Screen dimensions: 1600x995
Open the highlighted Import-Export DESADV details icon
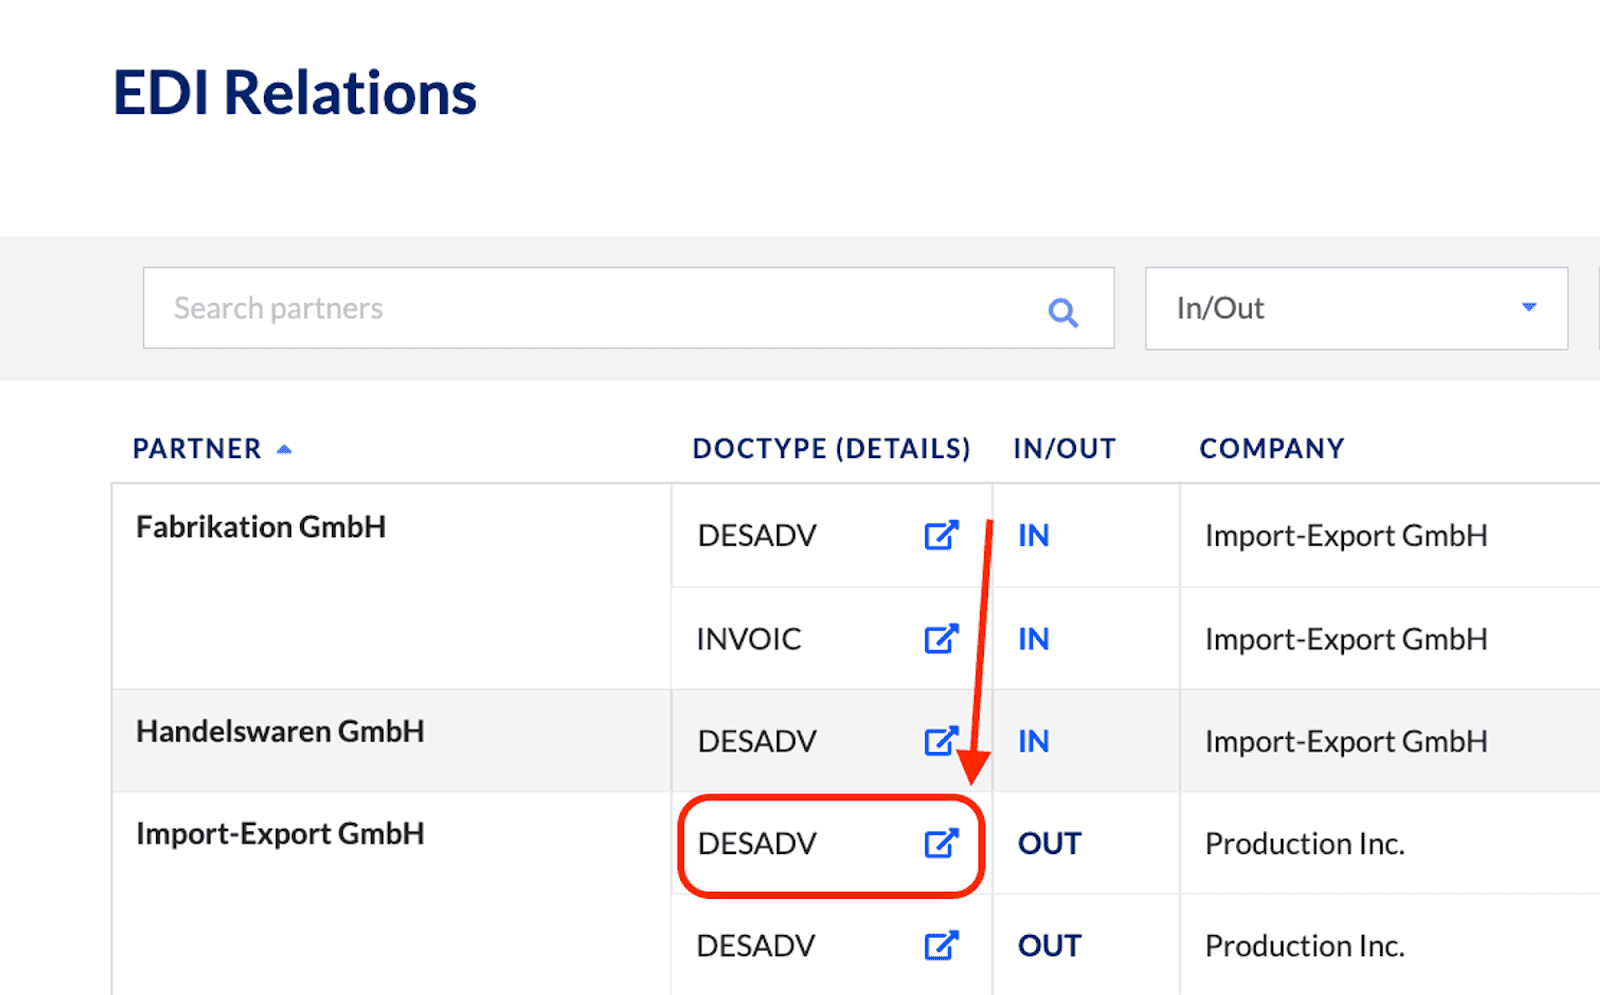click(940, 844)
